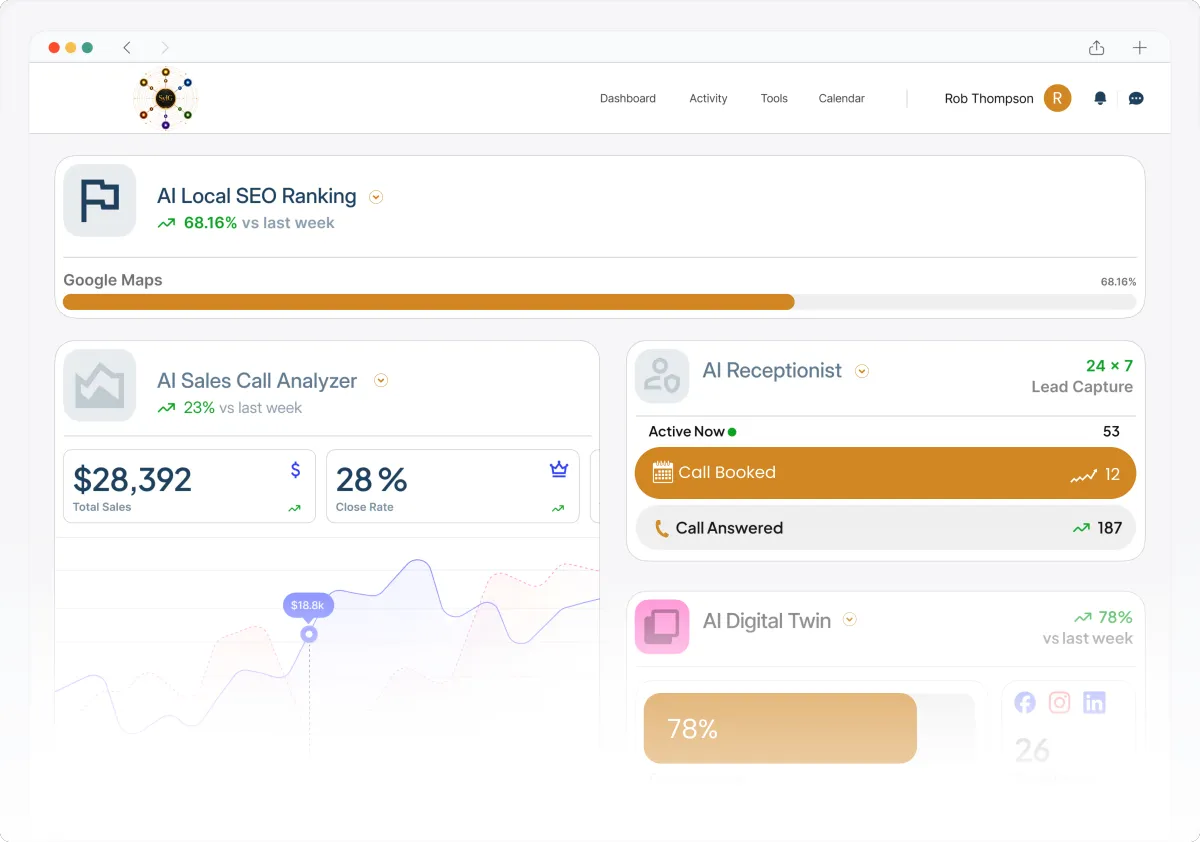Image resolution: width=1200 pixels, height=842 pixels.
Task: Click the Active Now status label
Action: 692,432
